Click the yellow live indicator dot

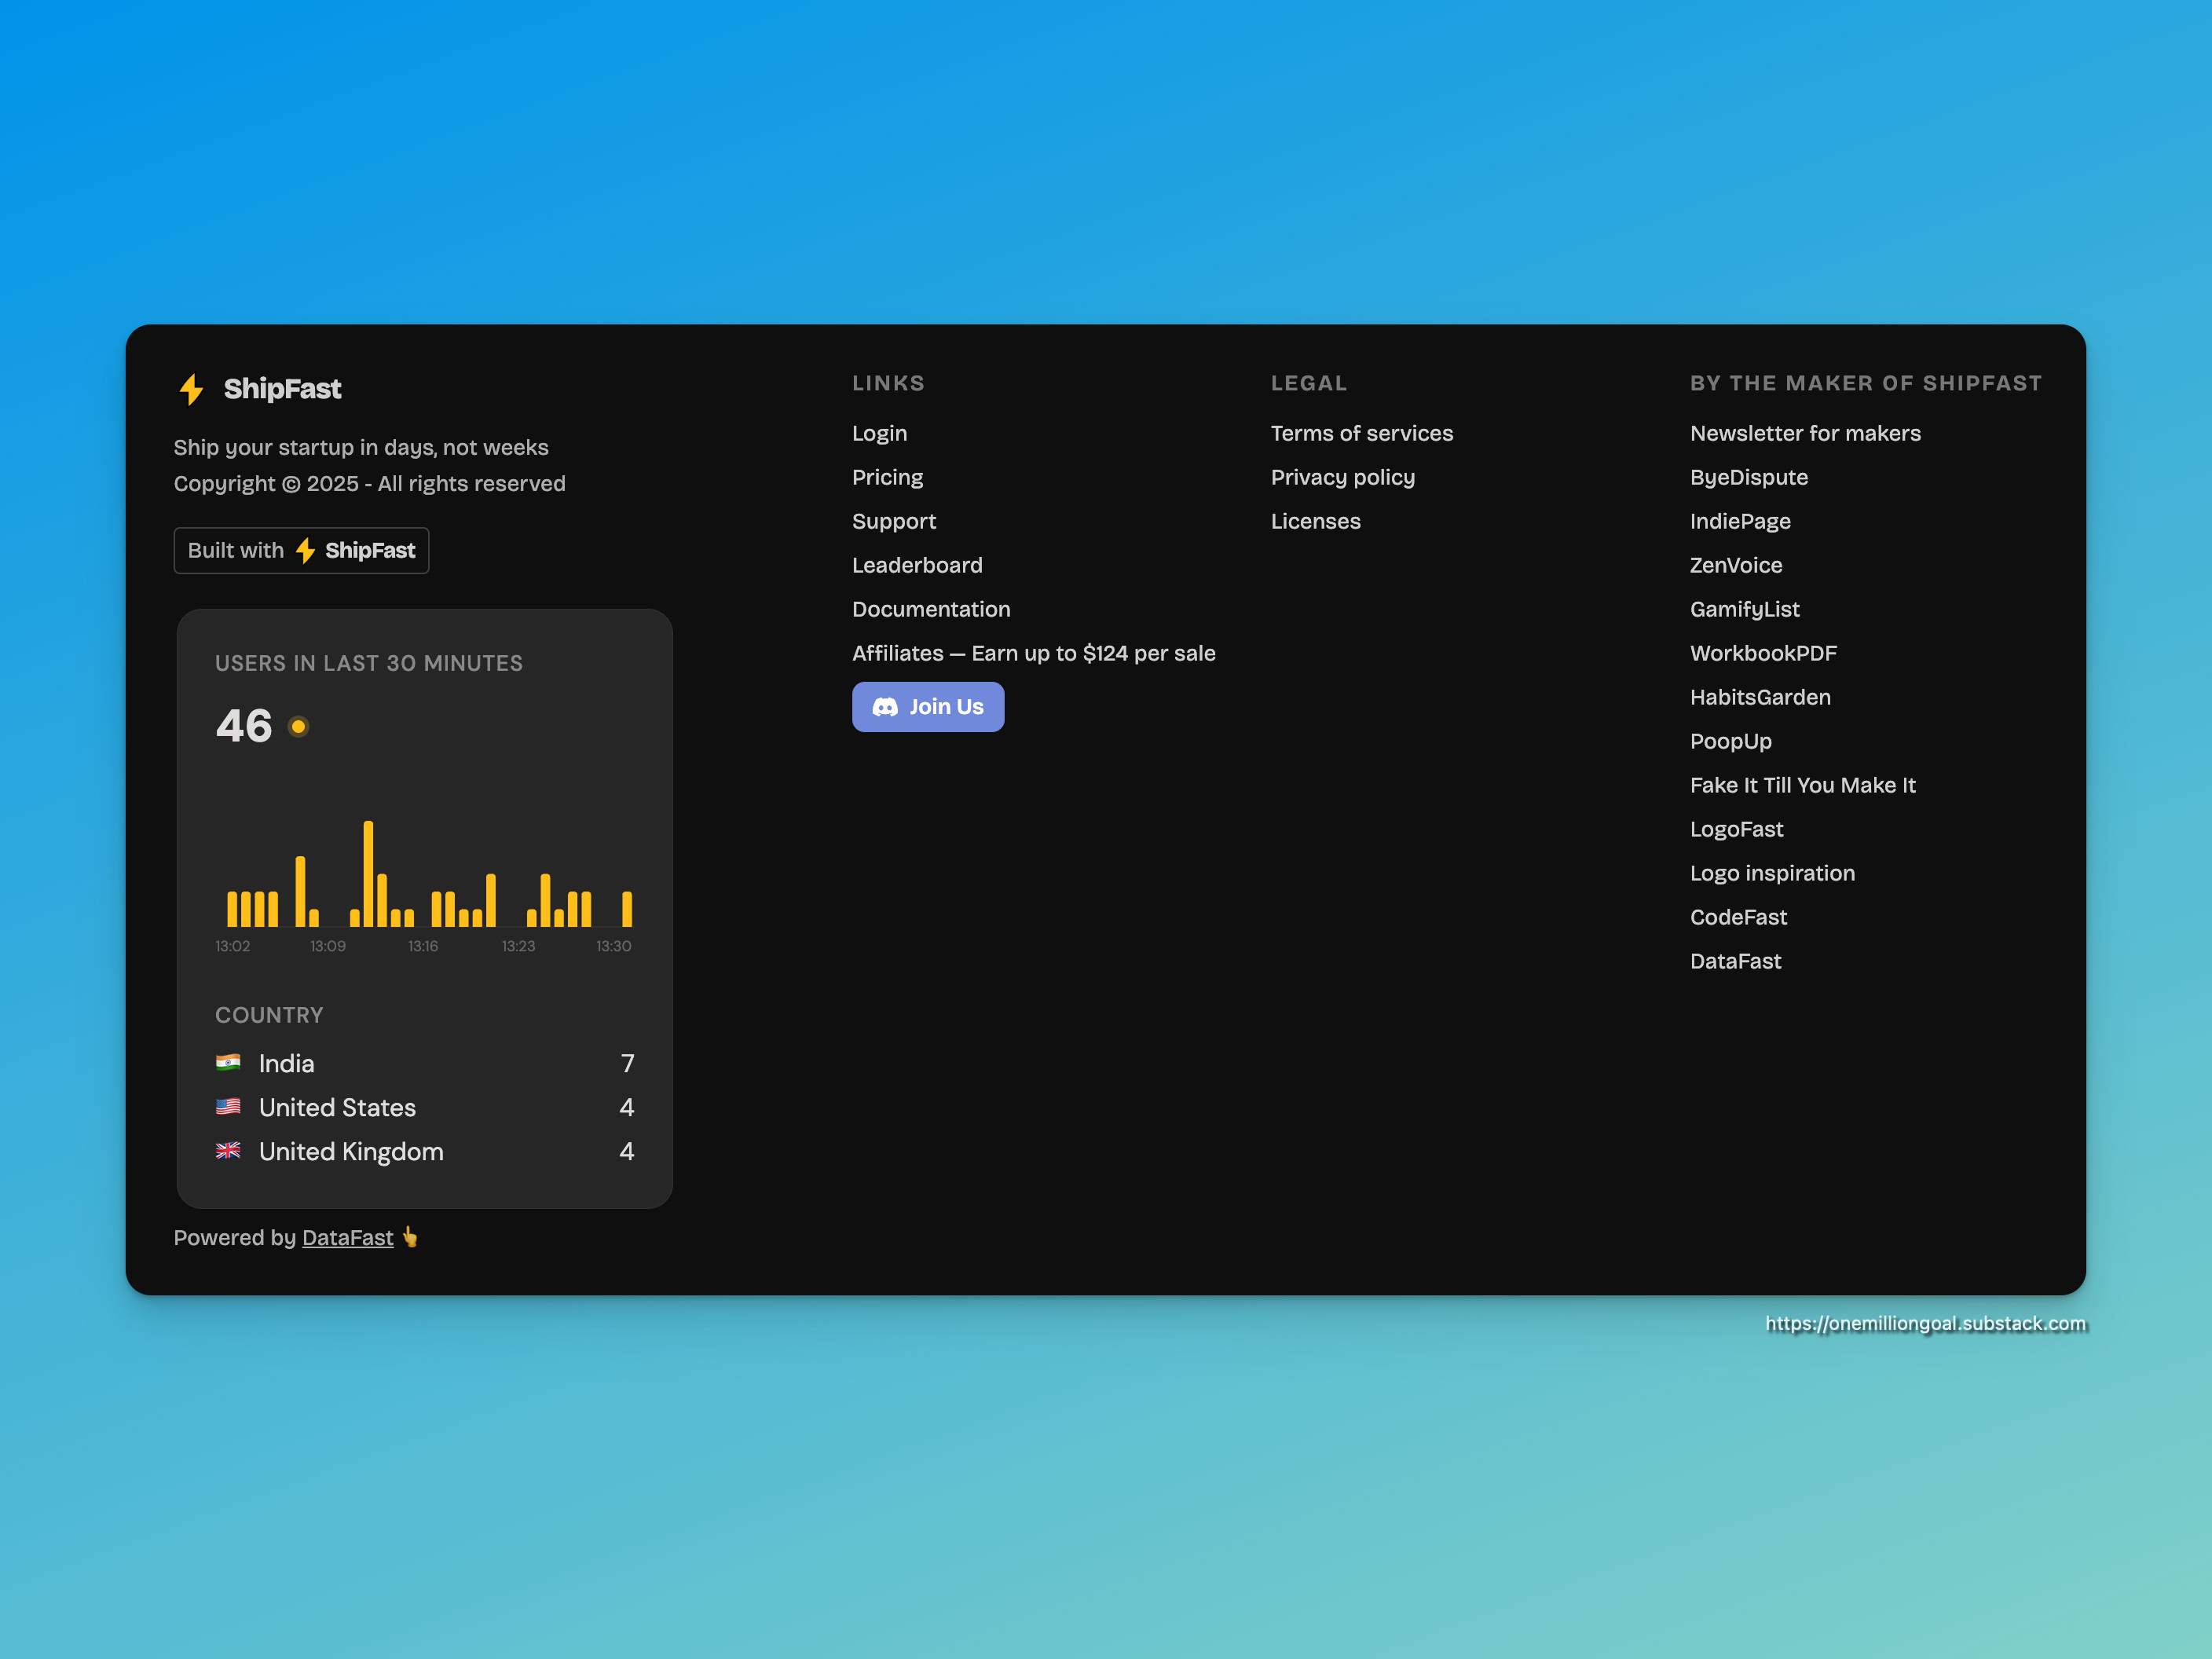pos(298,726)
